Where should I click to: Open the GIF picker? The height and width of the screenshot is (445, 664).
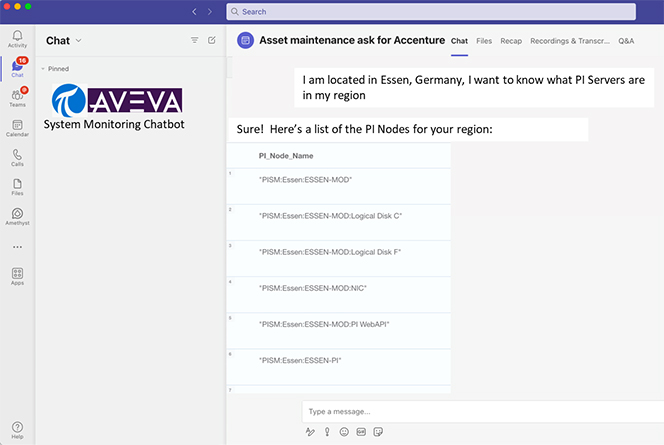tap(361, 431)
